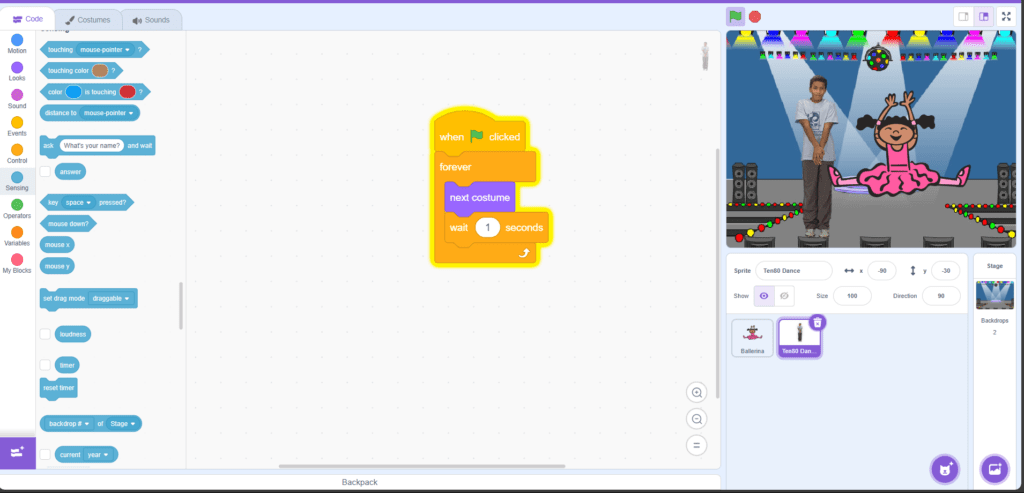Click the green flag to run project
This screenshot has height=493, width=1024.
pyautogui.click(x=735, y=16)
